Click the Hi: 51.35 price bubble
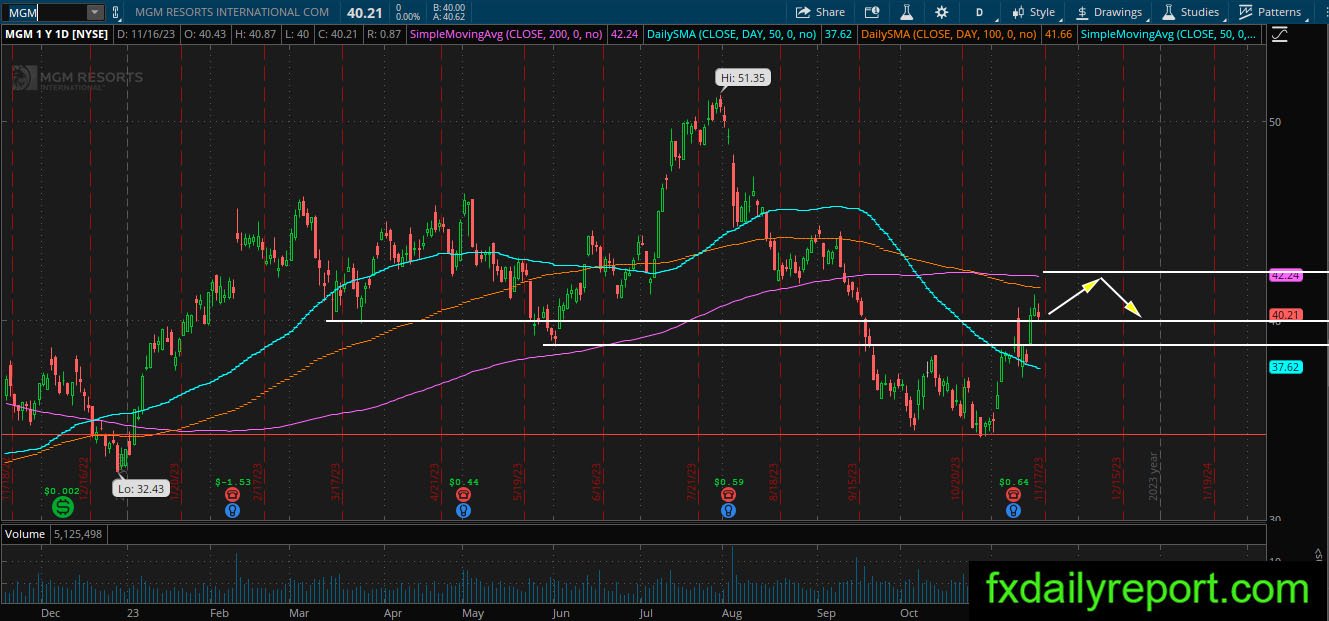Image resolution: width=1329 pixels, height=621 pixels. click(x=744, y=77)
